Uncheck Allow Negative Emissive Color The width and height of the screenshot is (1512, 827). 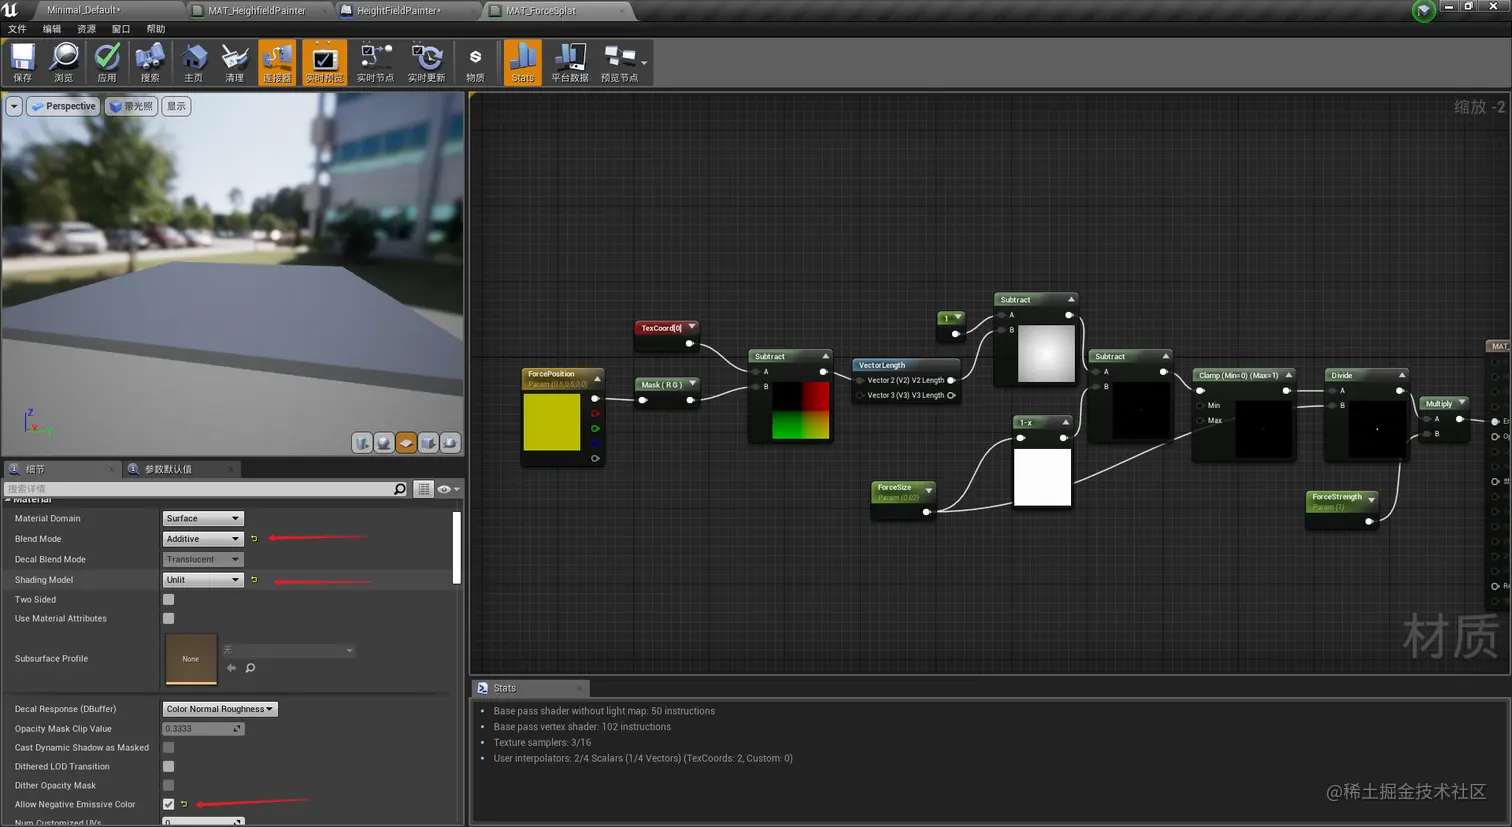click(x=168, y=804)
